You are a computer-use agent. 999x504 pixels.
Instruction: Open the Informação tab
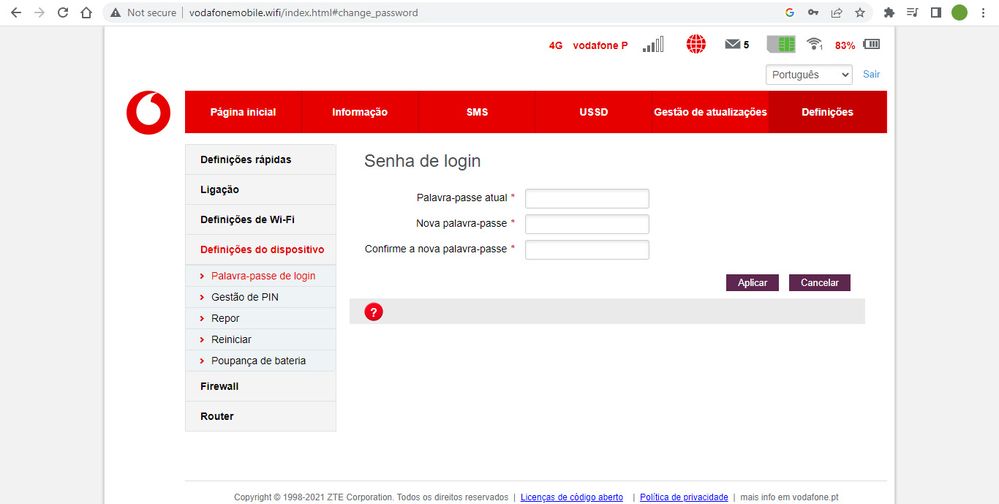pyautogui.click(x=360, y=112)
